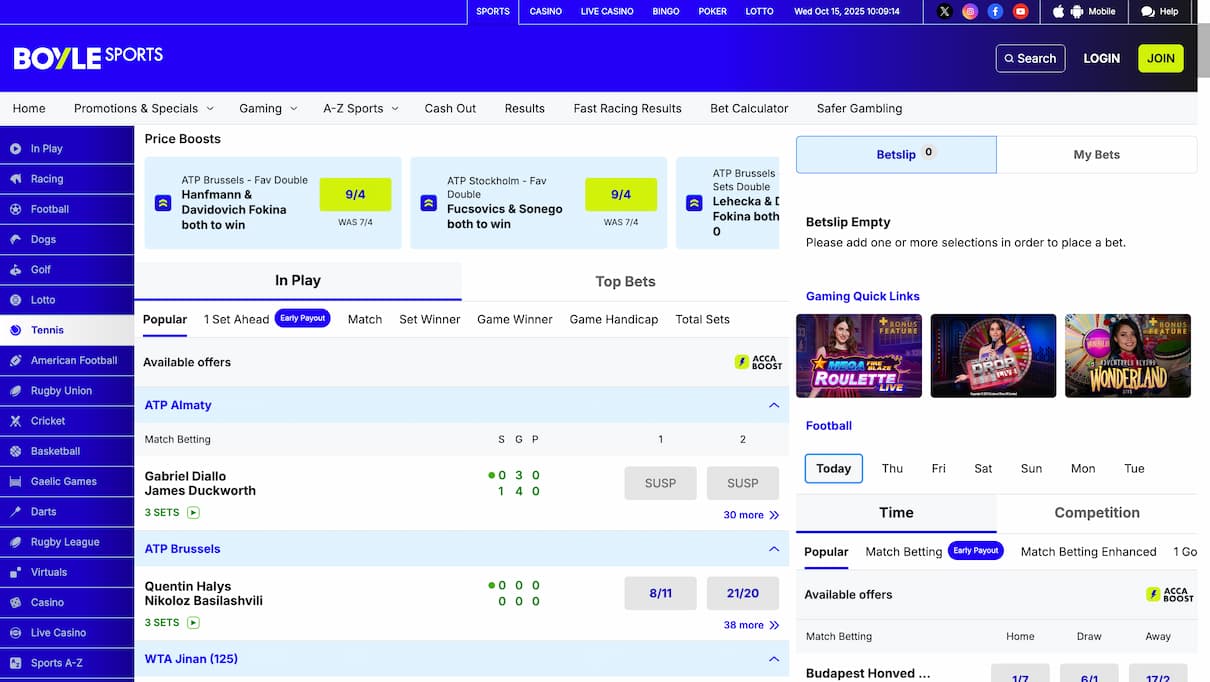Show 30 more markets for Diallo match
Viewport: 1210px width, 682px height.
(751, 515)
